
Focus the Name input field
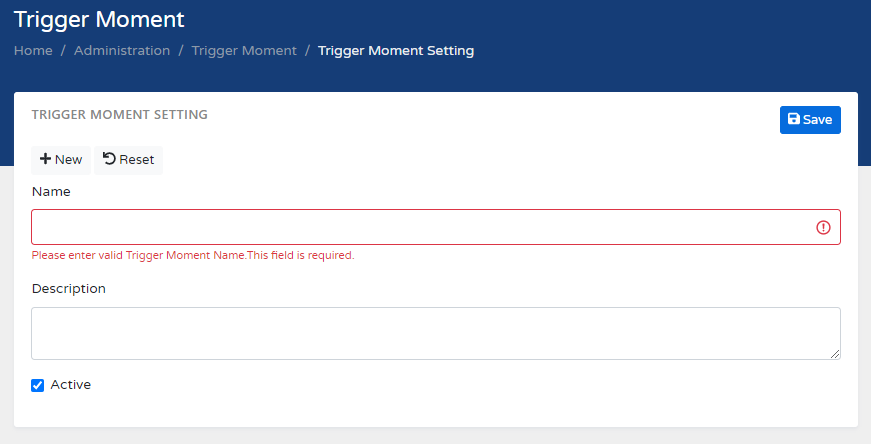click(420, 227)
